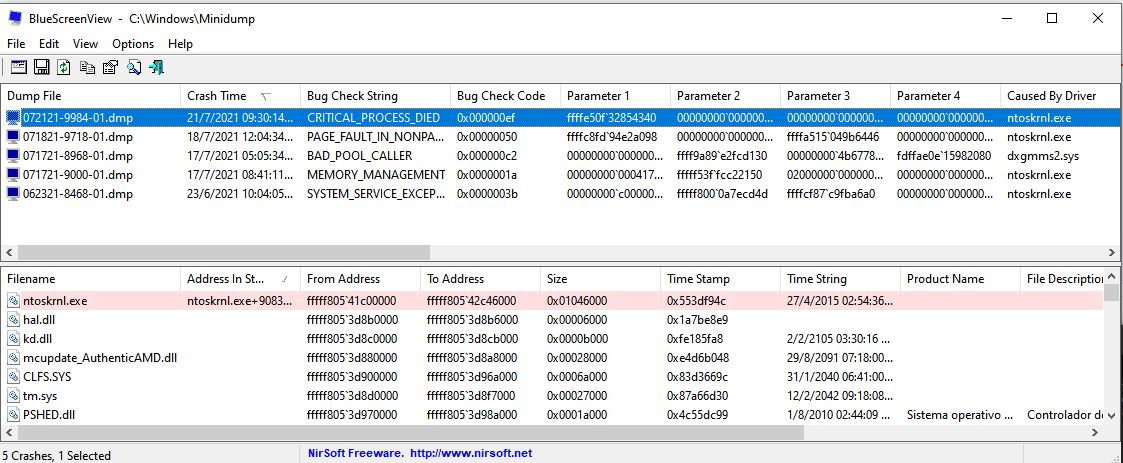Click the ntoskrnl.exe+9083... address cell
This screenshot has width=1123, height=463.
click(239, 301)
